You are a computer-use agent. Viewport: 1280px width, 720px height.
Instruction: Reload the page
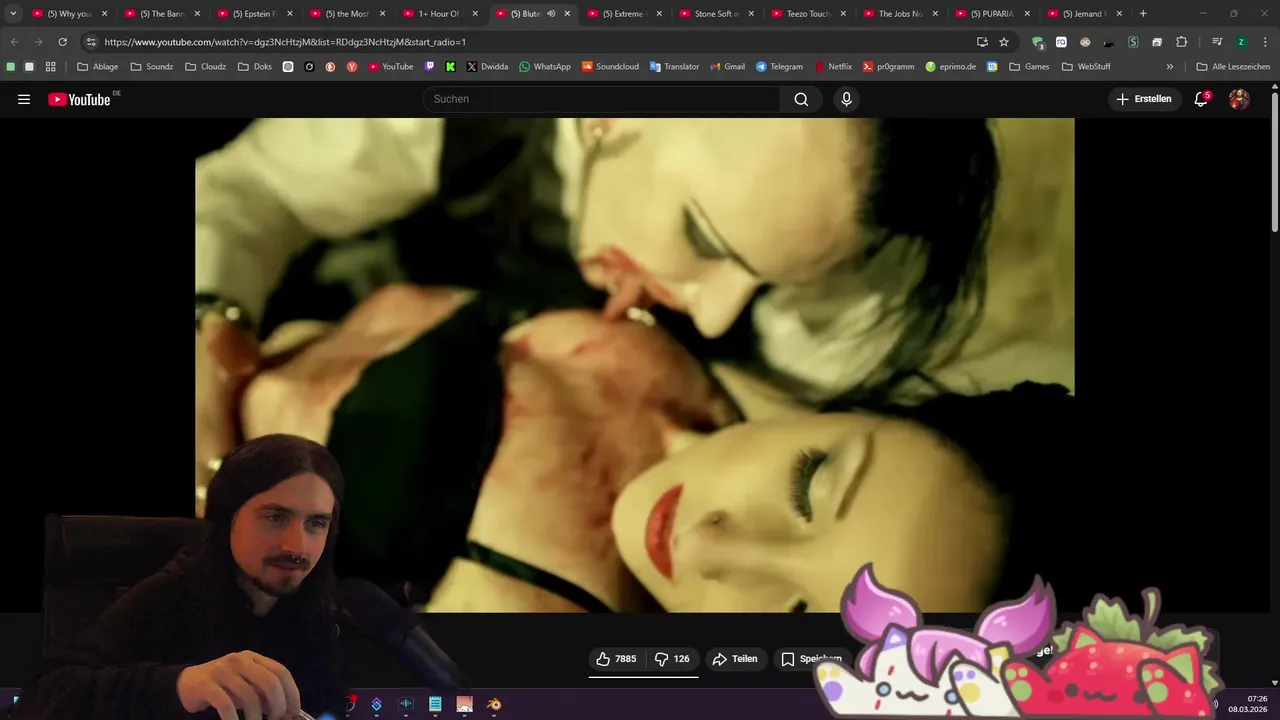pyautogui.click(x=62, y=42)
